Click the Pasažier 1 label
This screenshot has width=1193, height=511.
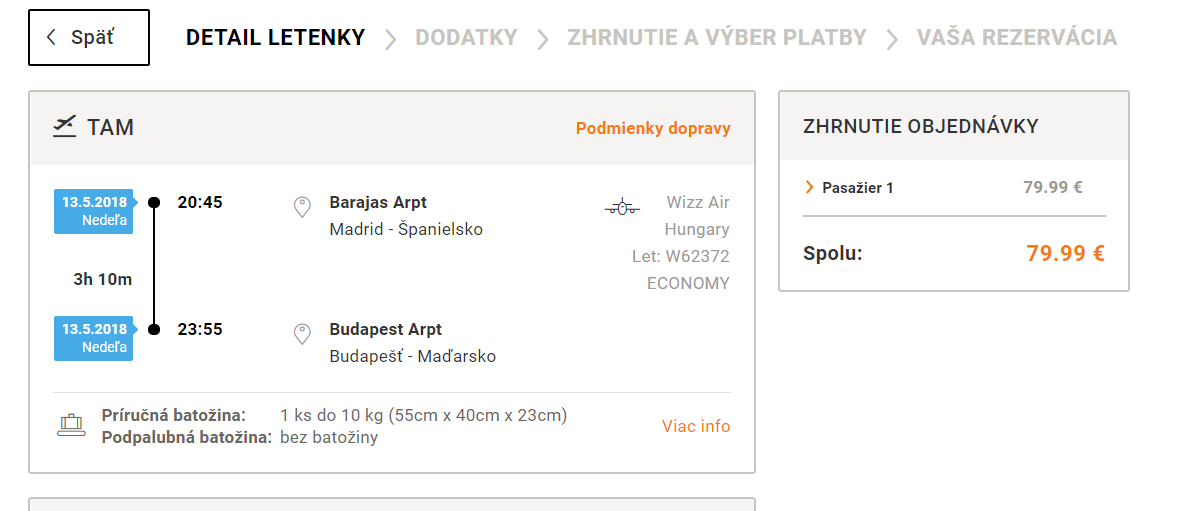point(857,188)
